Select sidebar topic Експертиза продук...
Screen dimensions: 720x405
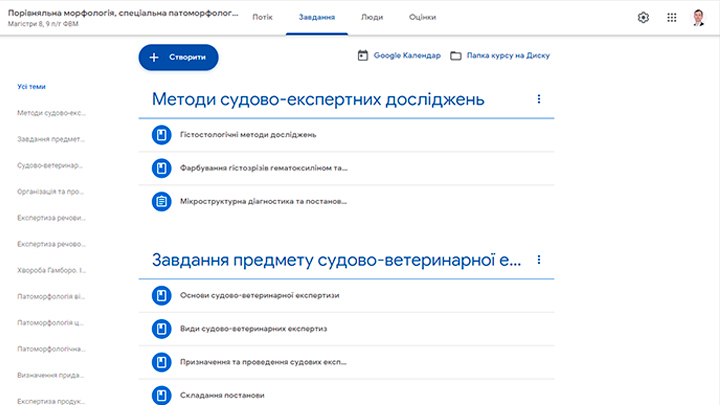pyautogui.click(x=51, y=401)
